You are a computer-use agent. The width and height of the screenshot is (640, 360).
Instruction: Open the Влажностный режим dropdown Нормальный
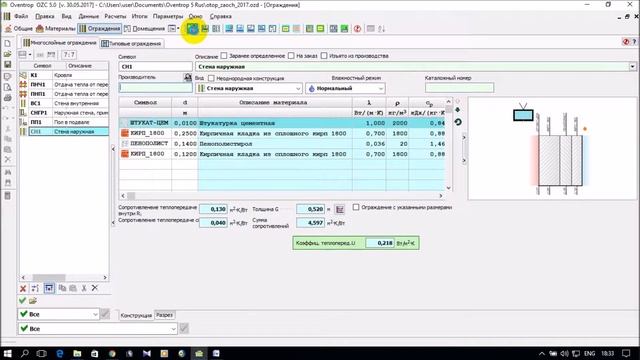click(x=345, y=88)
